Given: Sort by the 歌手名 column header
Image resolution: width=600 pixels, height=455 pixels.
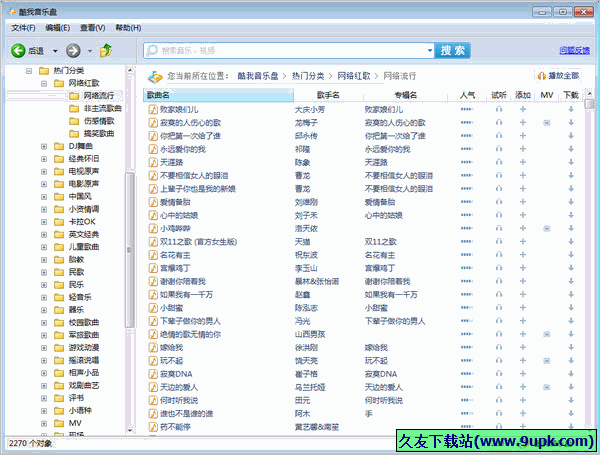Looking at the screenshot, I should click(x=328, y=95).
